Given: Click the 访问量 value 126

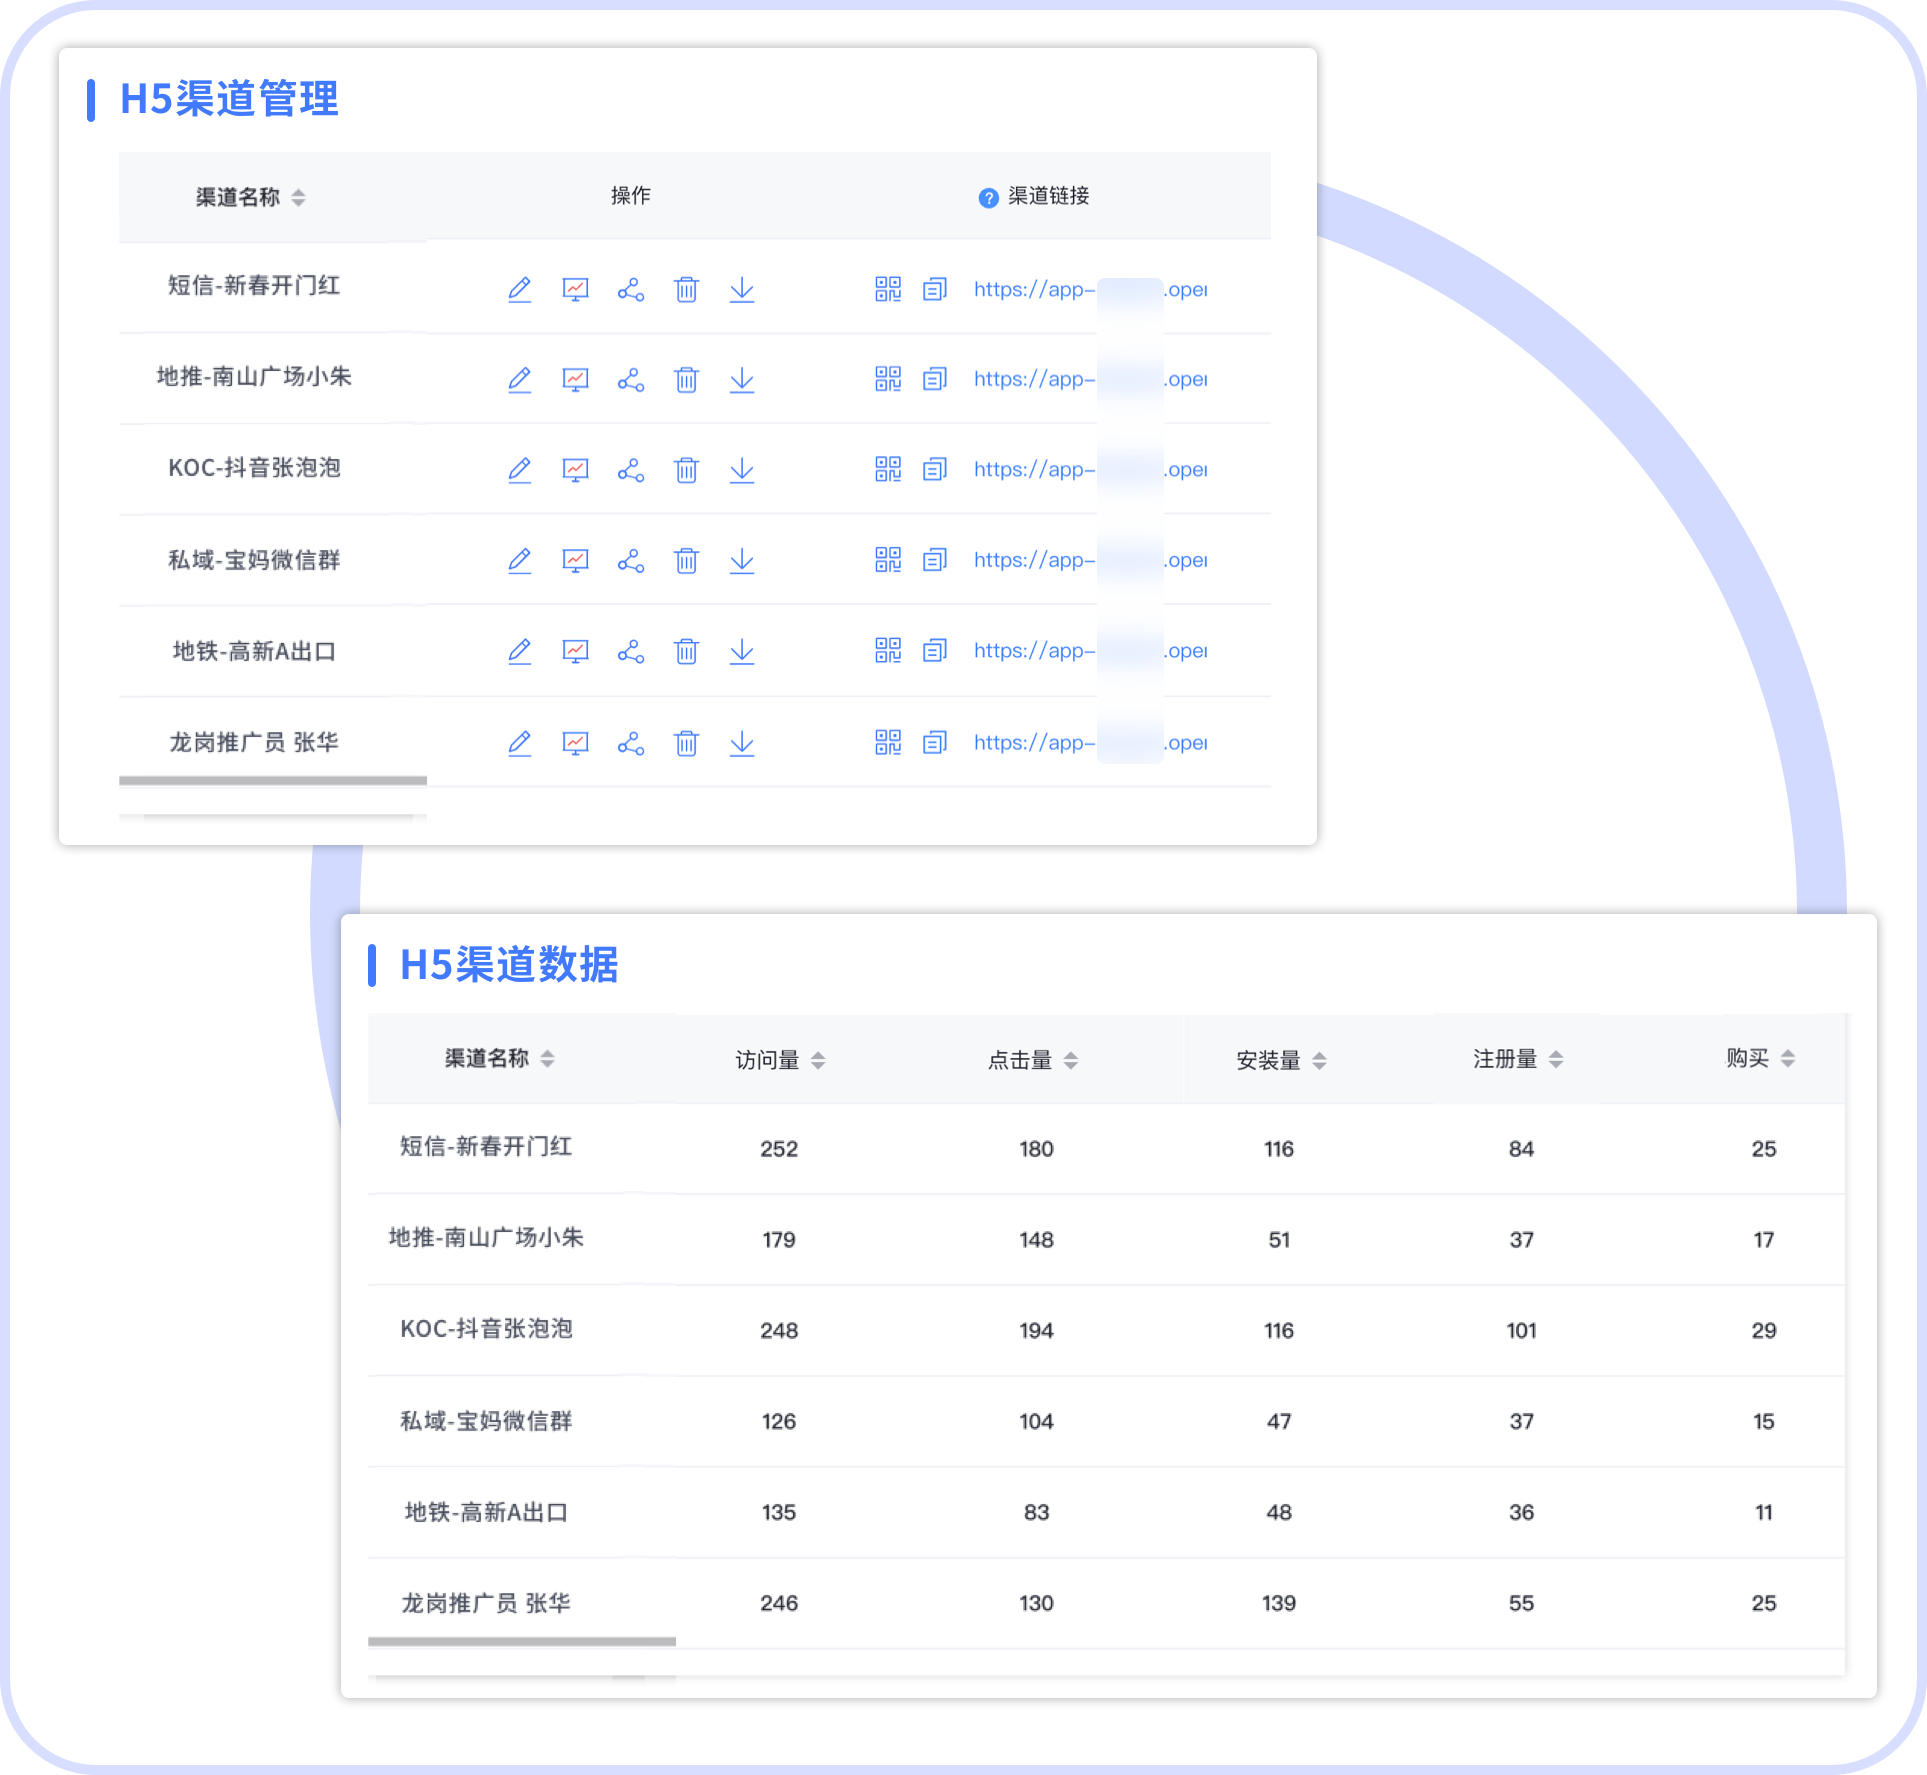Looking at the screenshot, I should tap(779, 1422).
